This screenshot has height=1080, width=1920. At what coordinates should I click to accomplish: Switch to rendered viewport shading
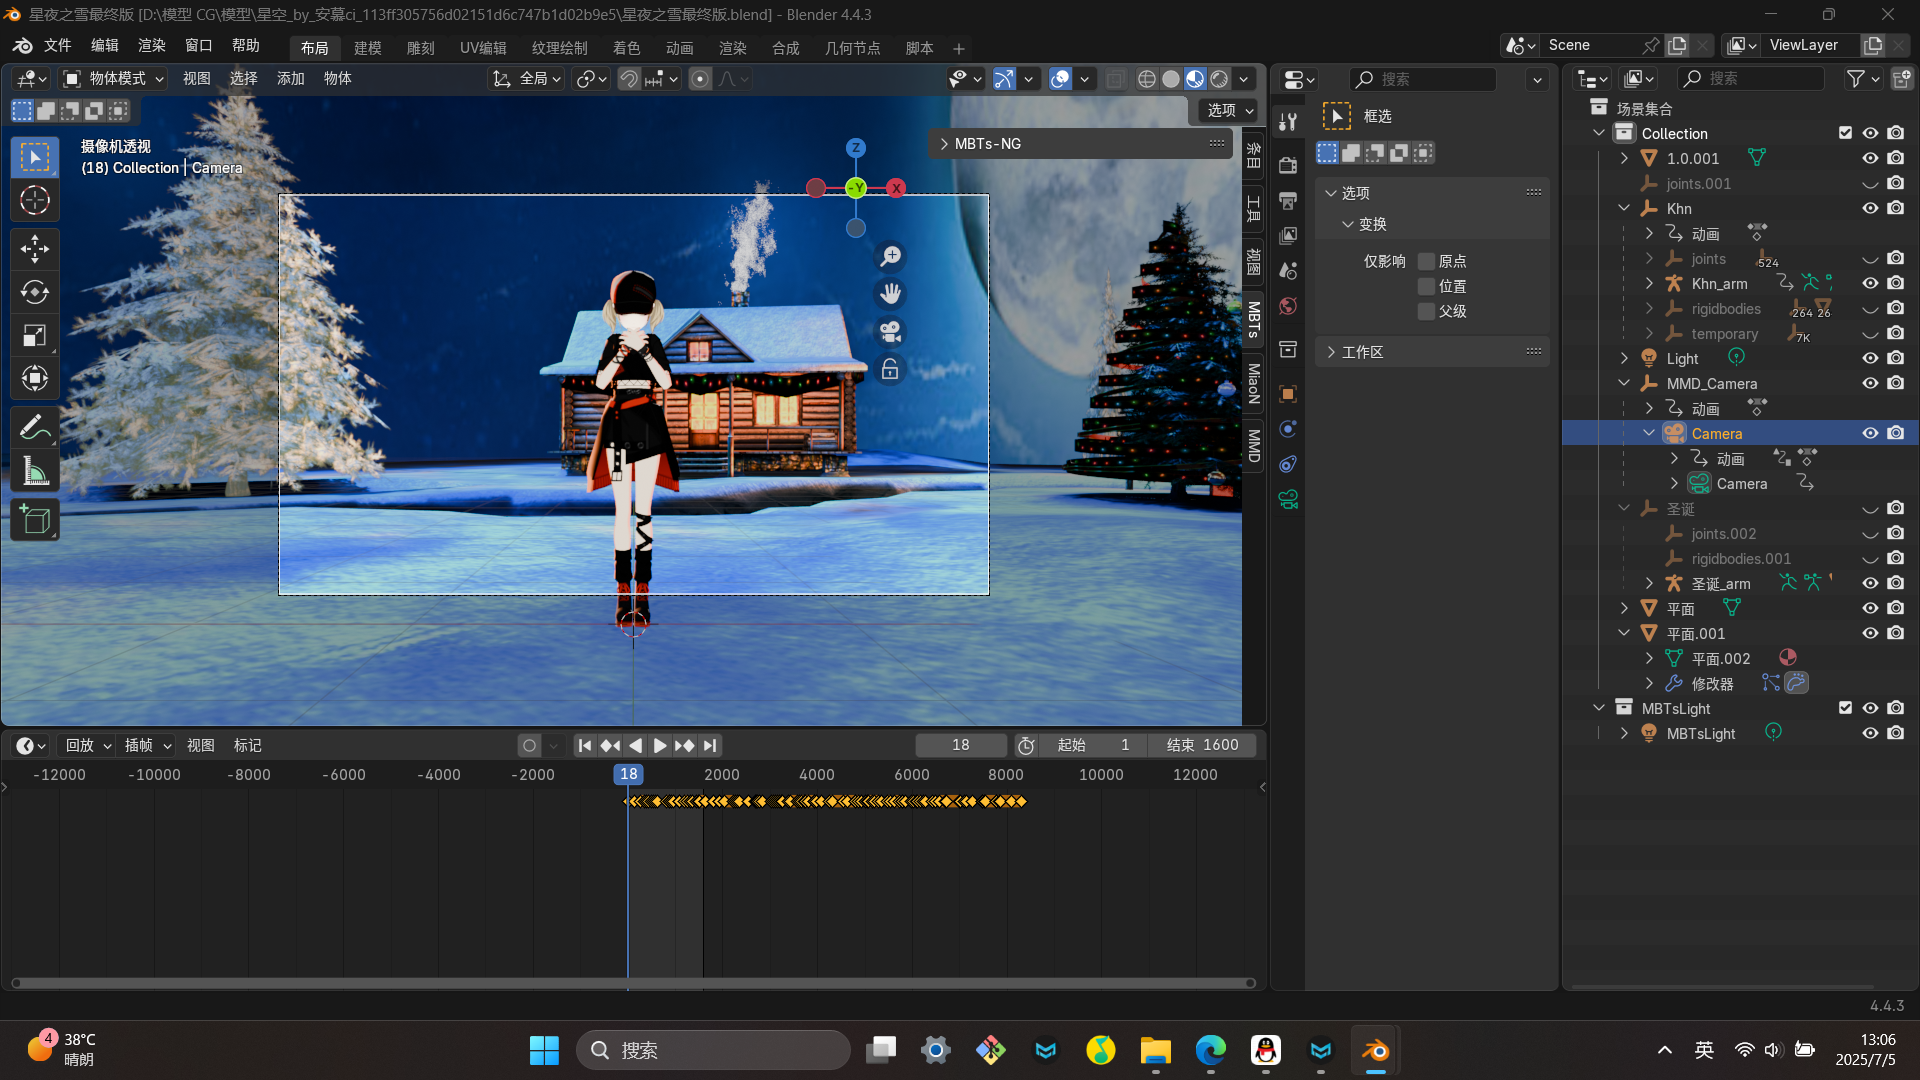1219,79
